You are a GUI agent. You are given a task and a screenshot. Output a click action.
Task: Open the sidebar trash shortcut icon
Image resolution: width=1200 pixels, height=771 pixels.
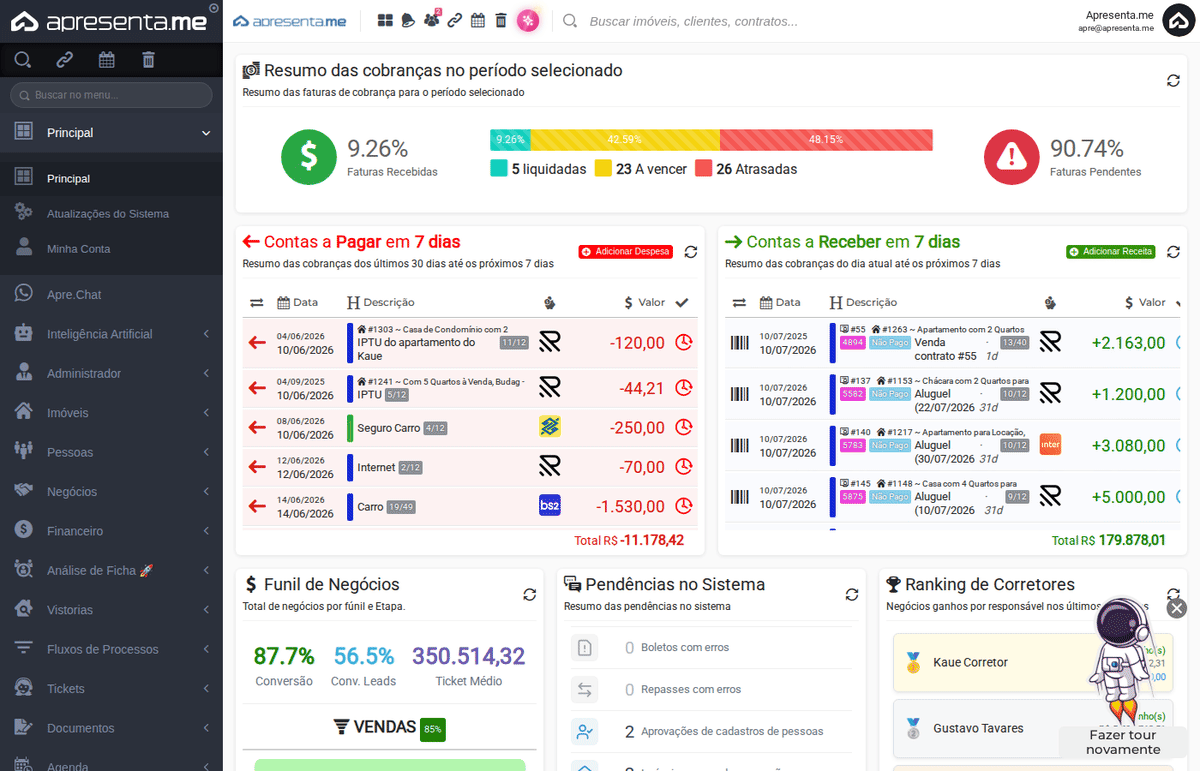(x=148, y=60)
